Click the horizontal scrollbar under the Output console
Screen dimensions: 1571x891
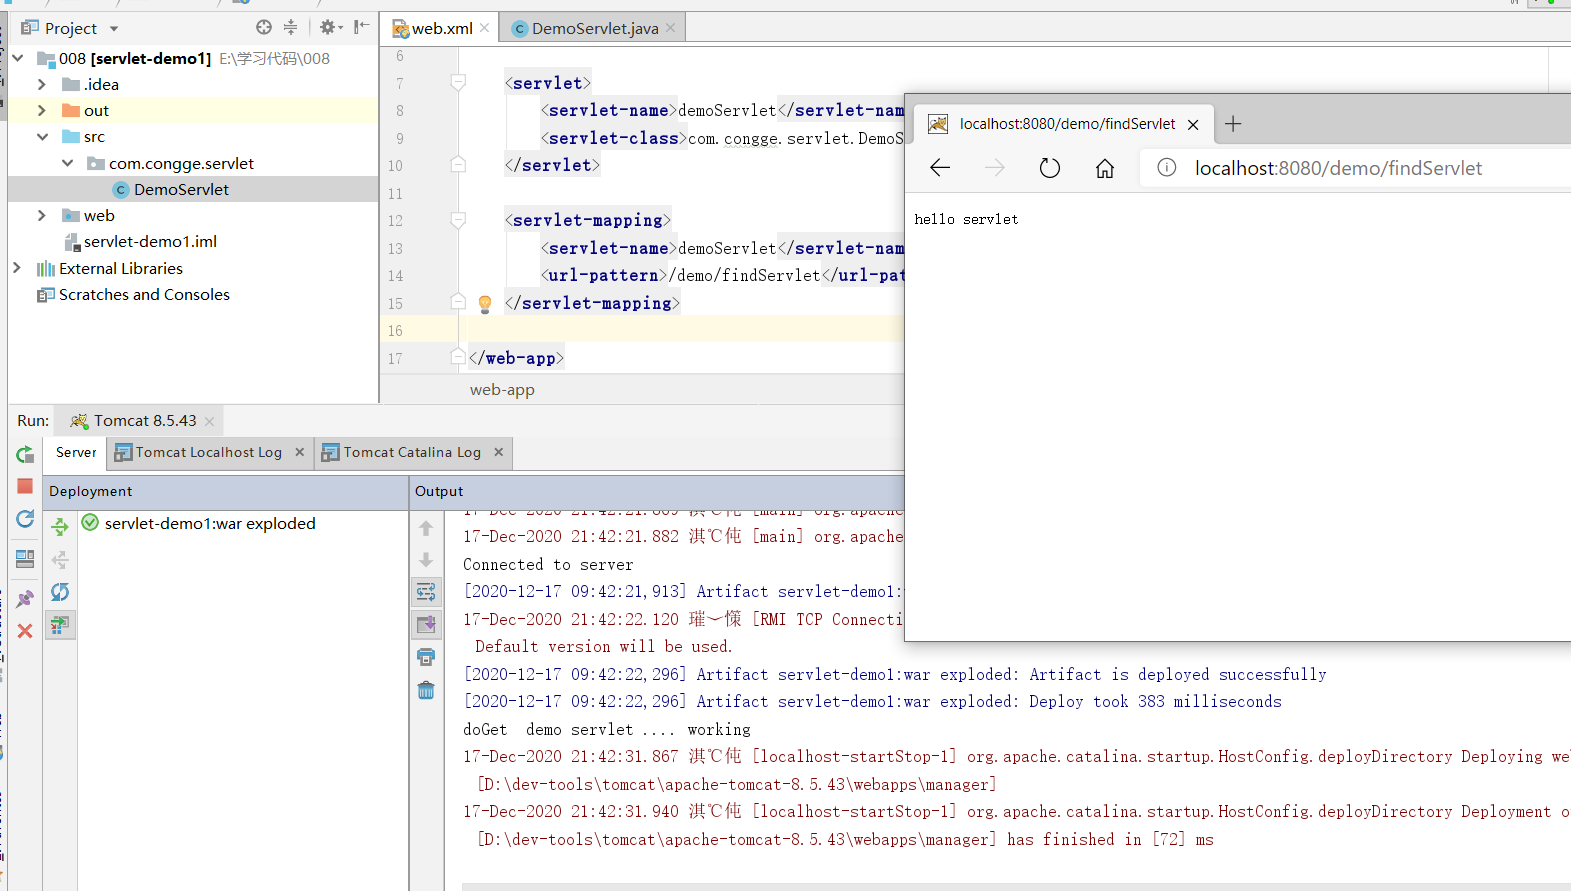[x=1016, y=886]
